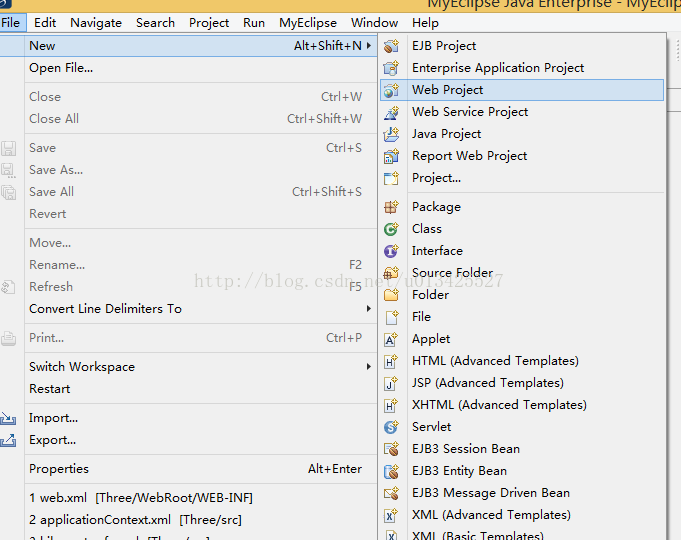The height and width of the screenshot is (540, 681).
Task: Select the Servlet icon
Action: tap(391, 427)
